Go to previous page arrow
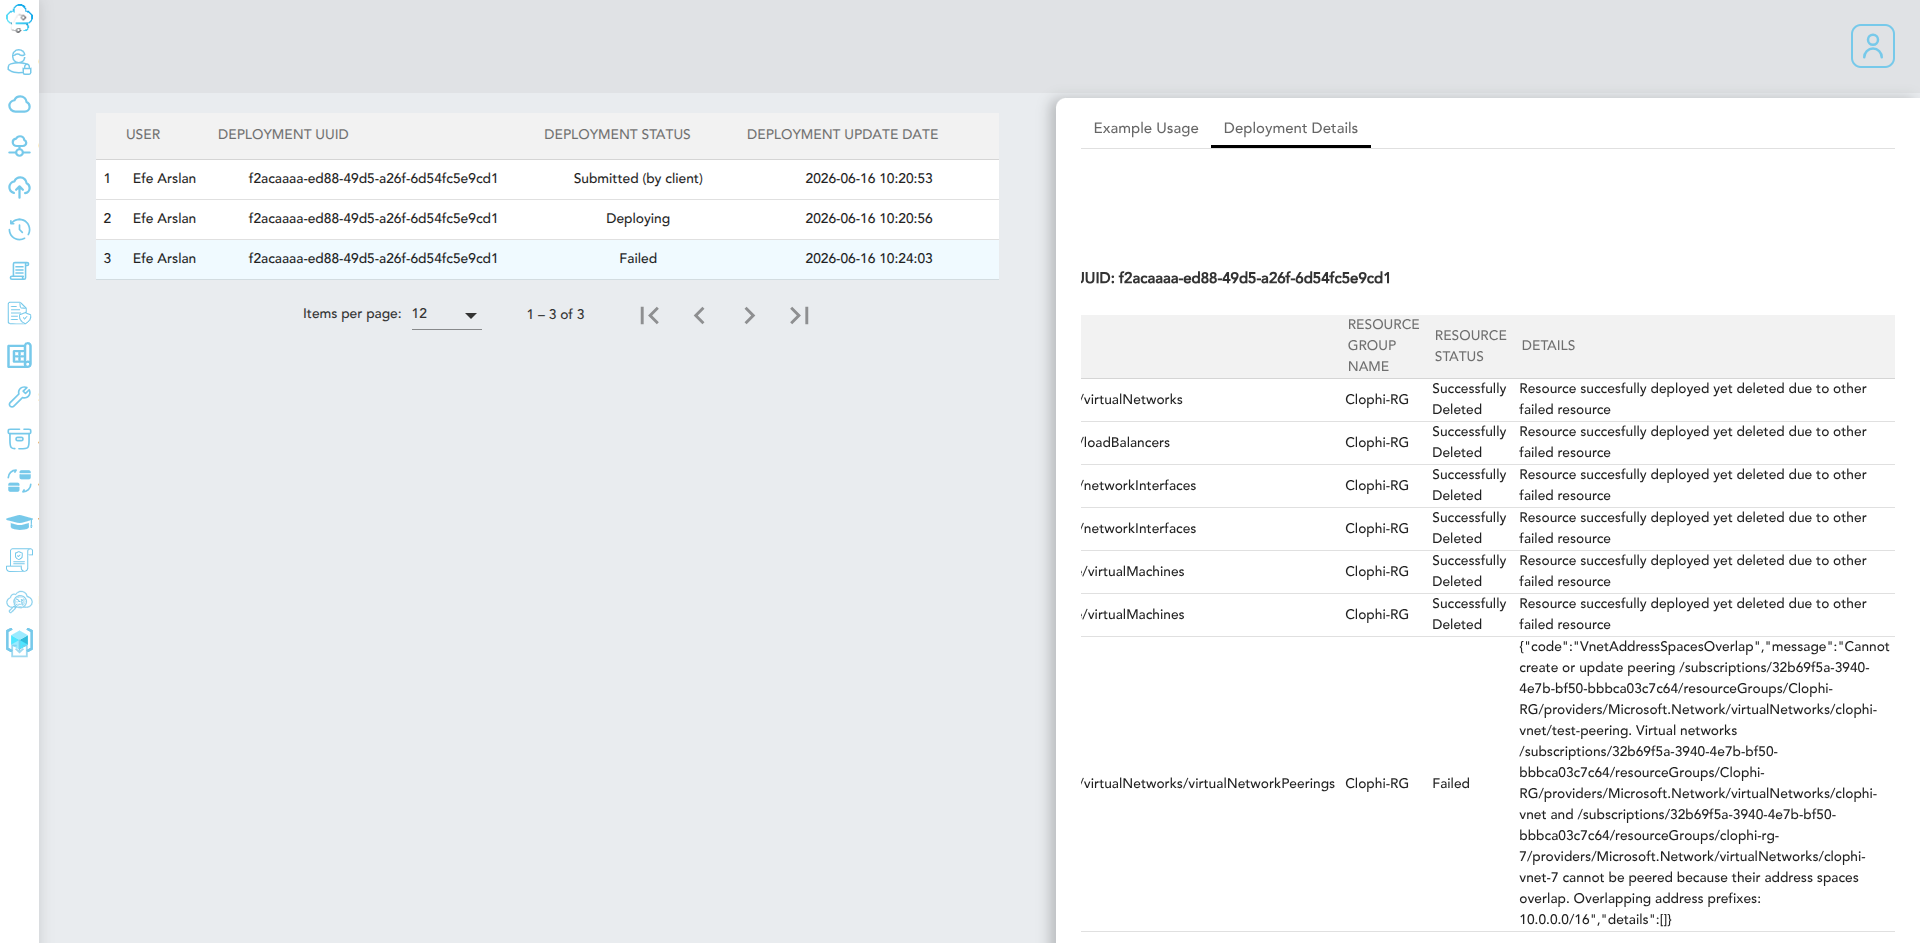Screen dimensions: 1920x943 coord(699,315)
